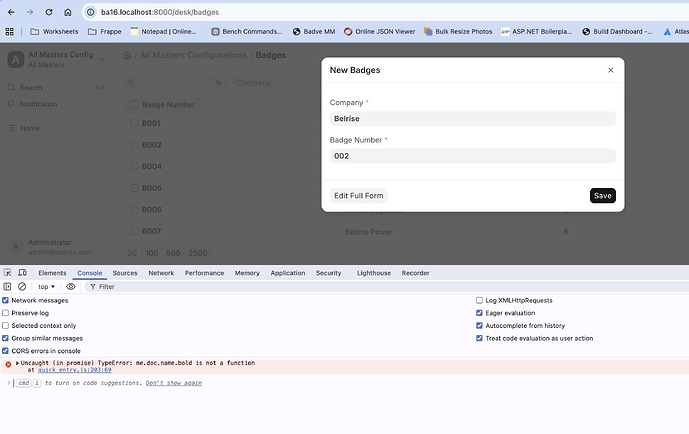Switch to the Sources tab
The width and height of the screenshot is (689, 434).
point(125,273)
